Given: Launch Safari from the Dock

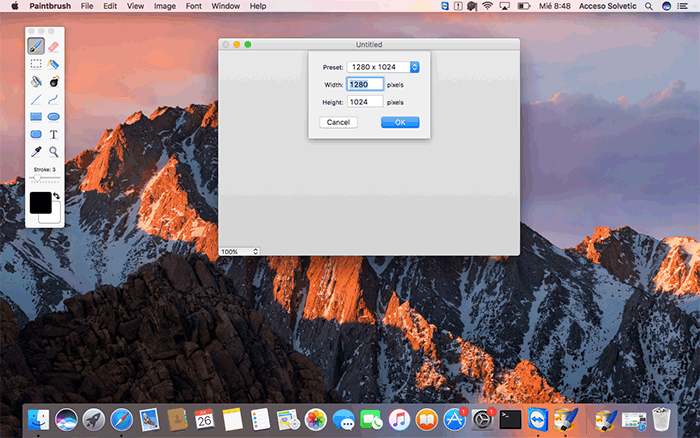Looking at the screenshot, I should pyautogui.click(x=121, y=420).
